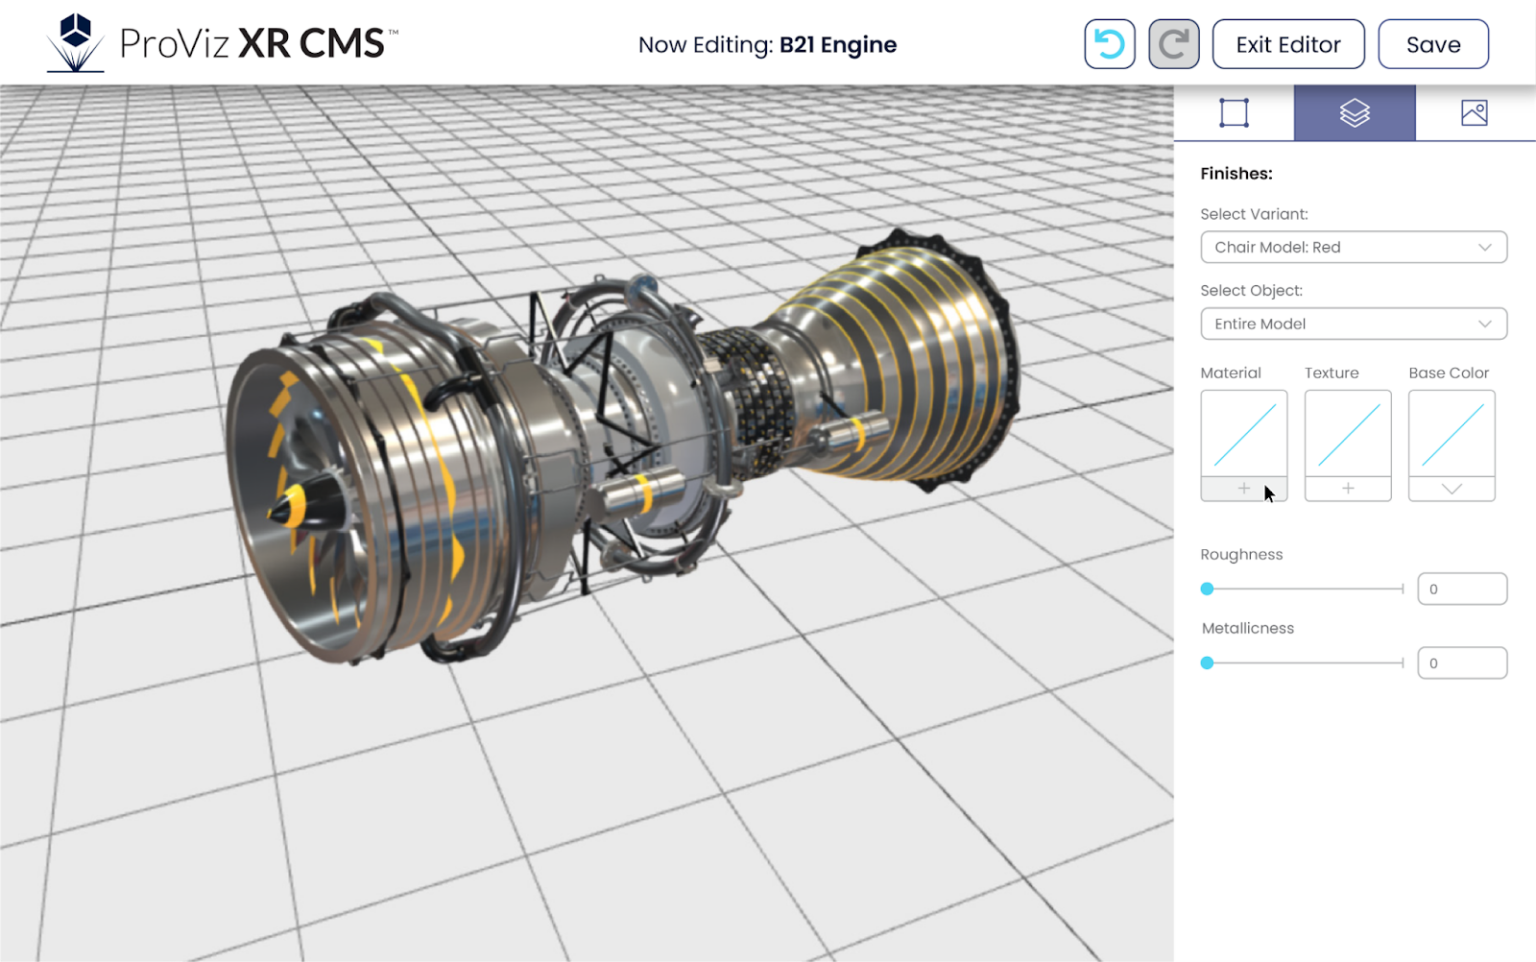Add a texture with the plus button
Viewport: 1536px width, 962px height.
pyautogui.click(x=1348, y=489)
